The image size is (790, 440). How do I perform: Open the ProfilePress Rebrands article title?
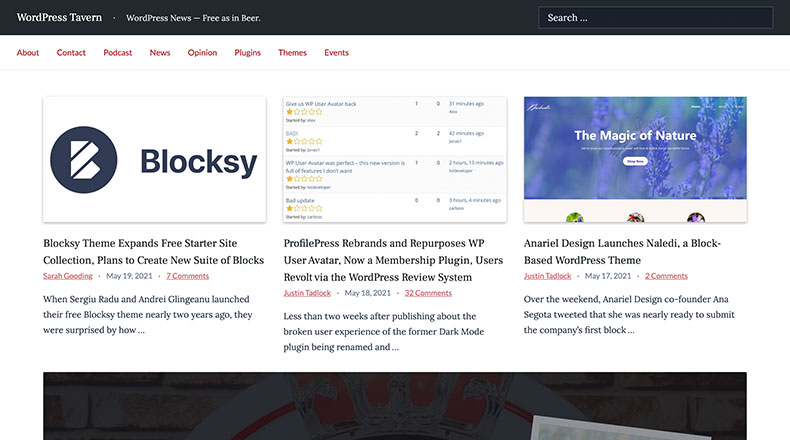click(x=393, y=260)
